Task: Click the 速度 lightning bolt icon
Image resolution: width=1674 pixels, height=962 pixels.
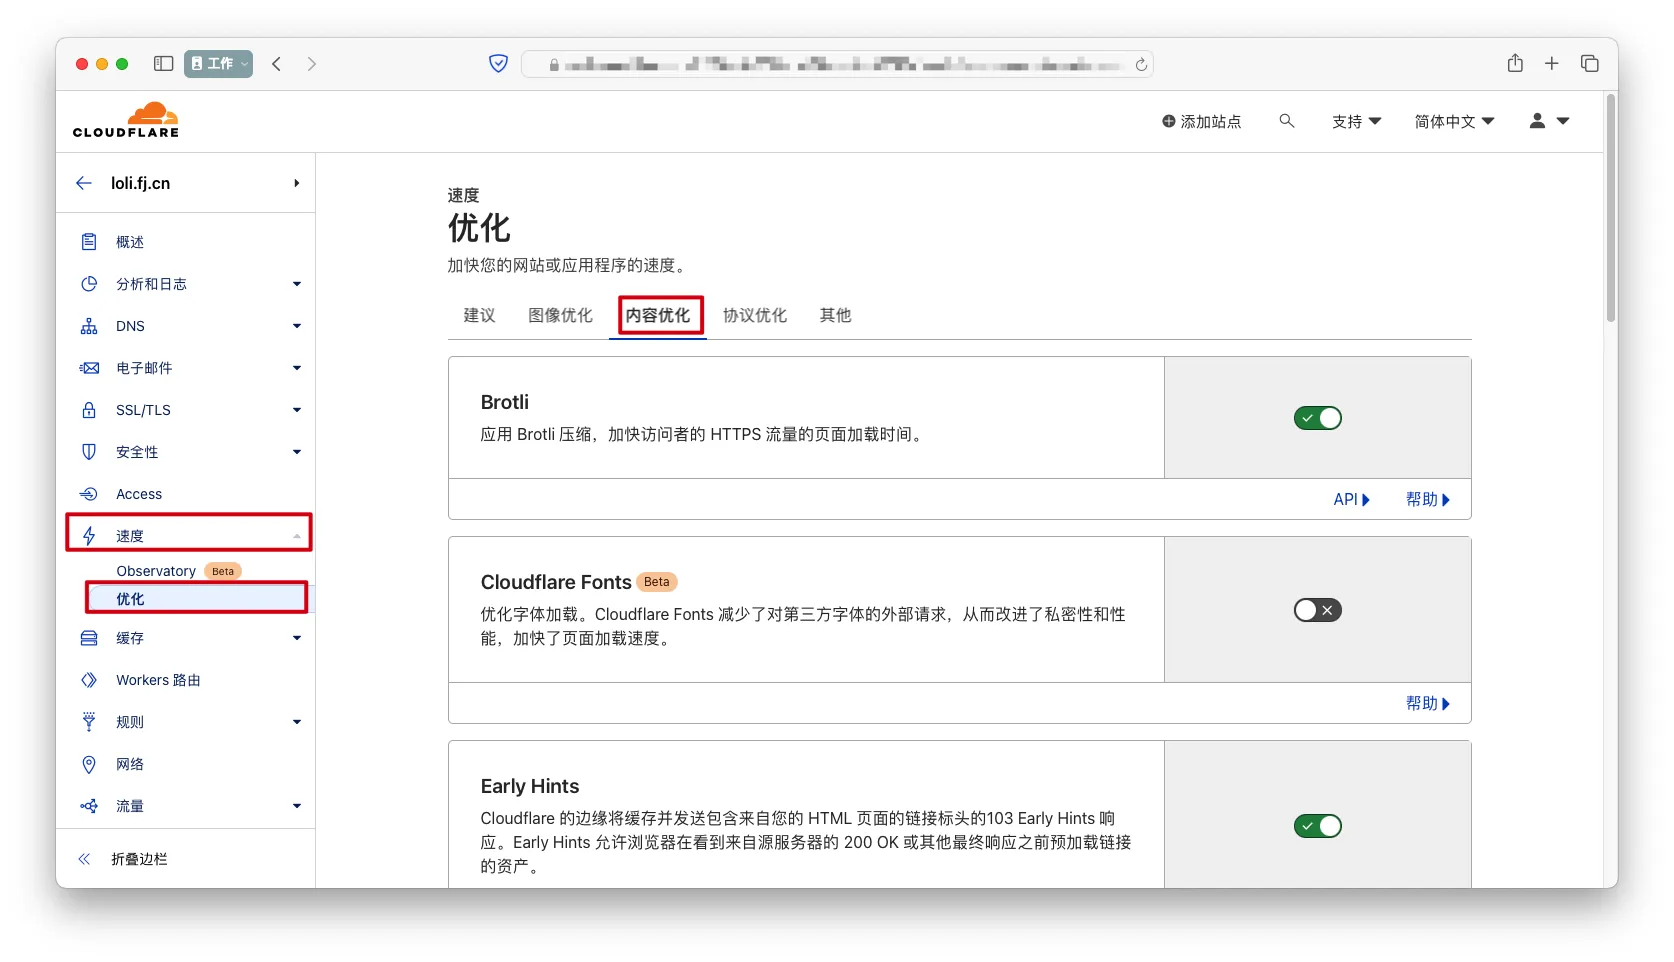Action: [89, 536]
